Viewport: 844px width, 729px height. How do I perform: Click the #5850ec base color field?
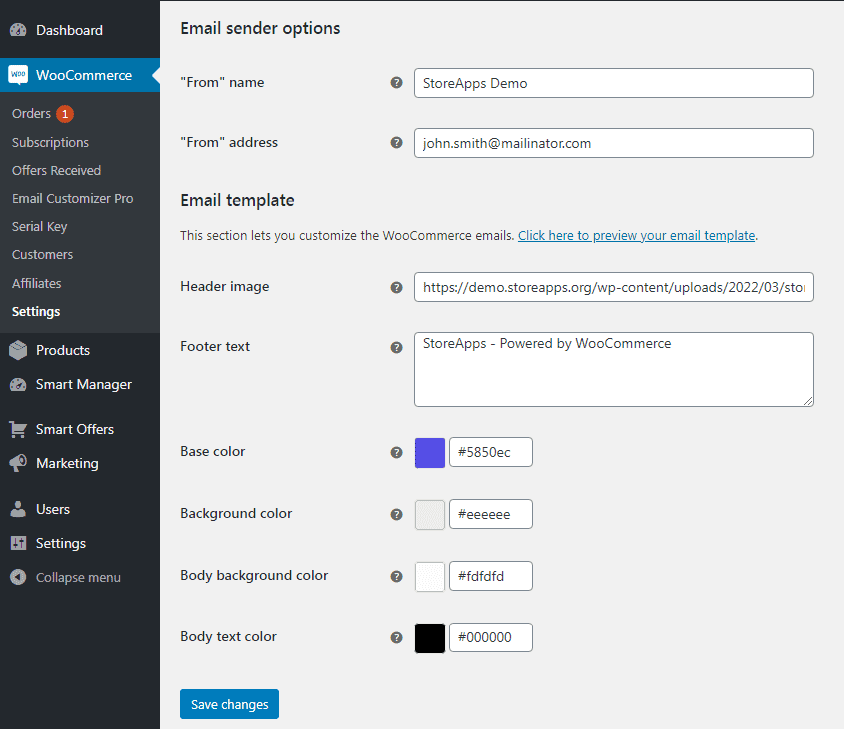[491, 452]
